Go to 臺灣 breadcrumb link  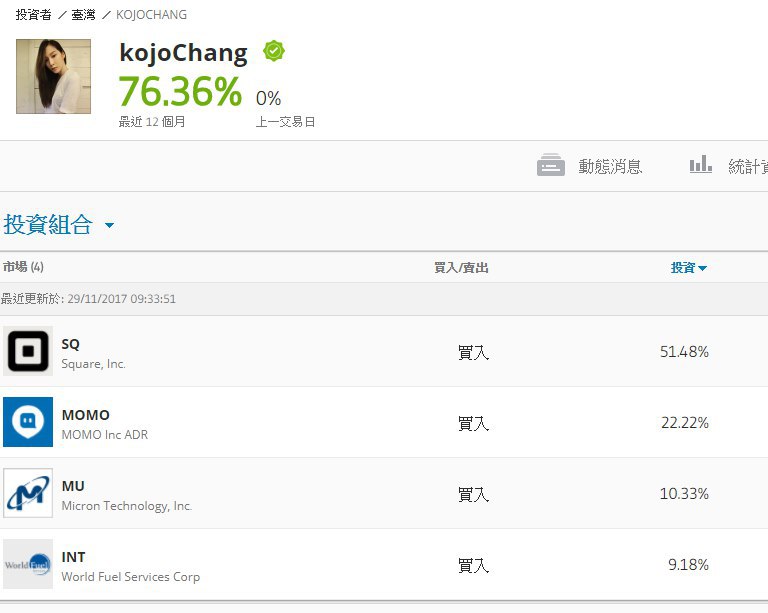tap(83, 15)
